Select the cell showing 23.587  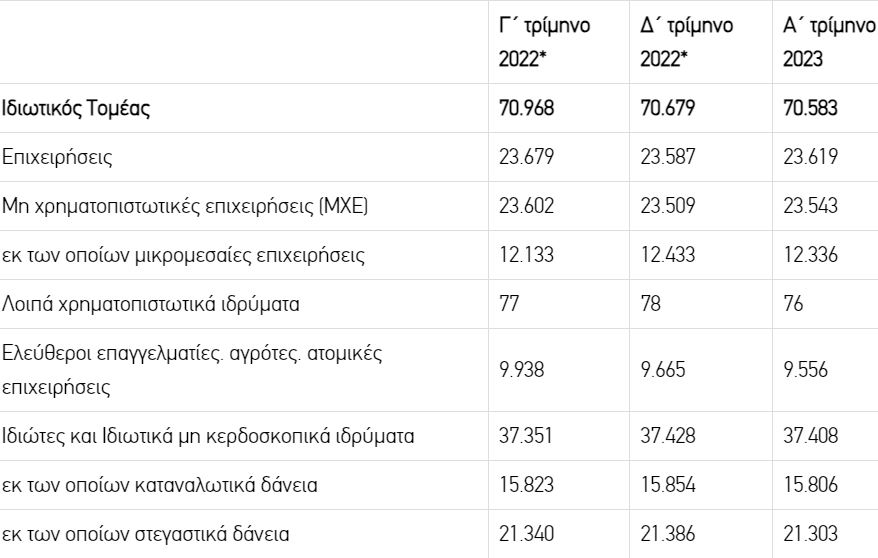667,157
